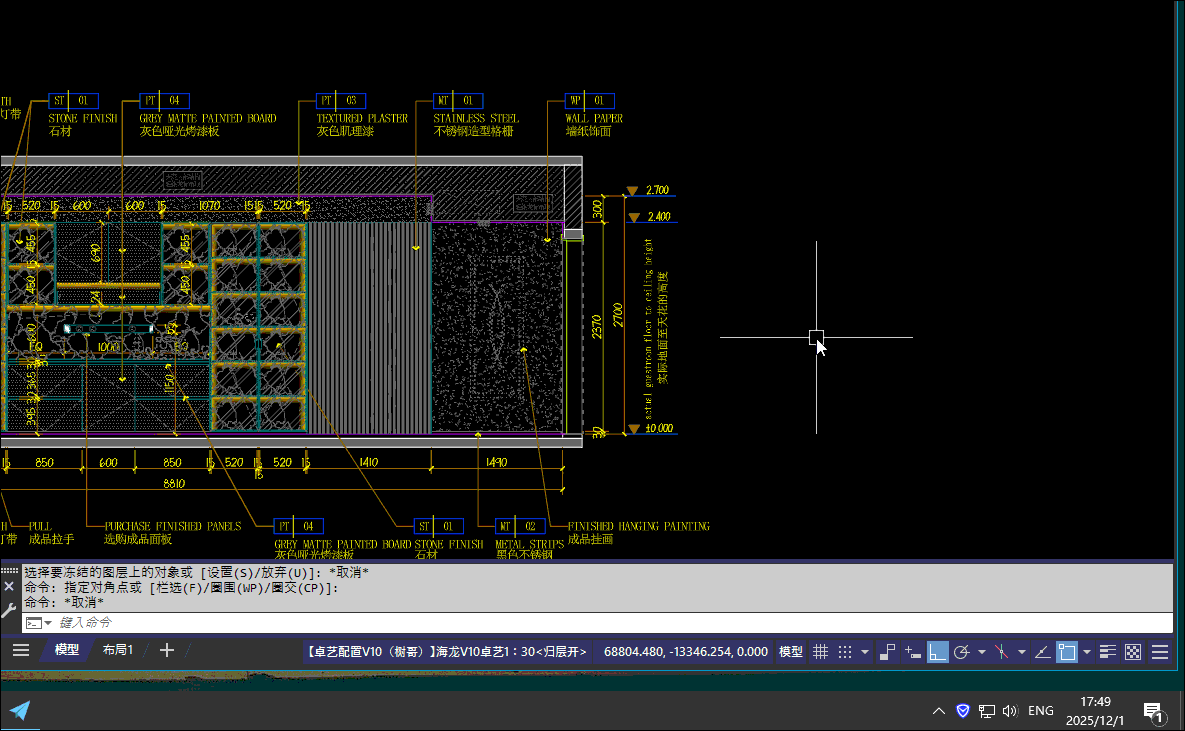Toggle ortho mode in status bar

point(937,652)
